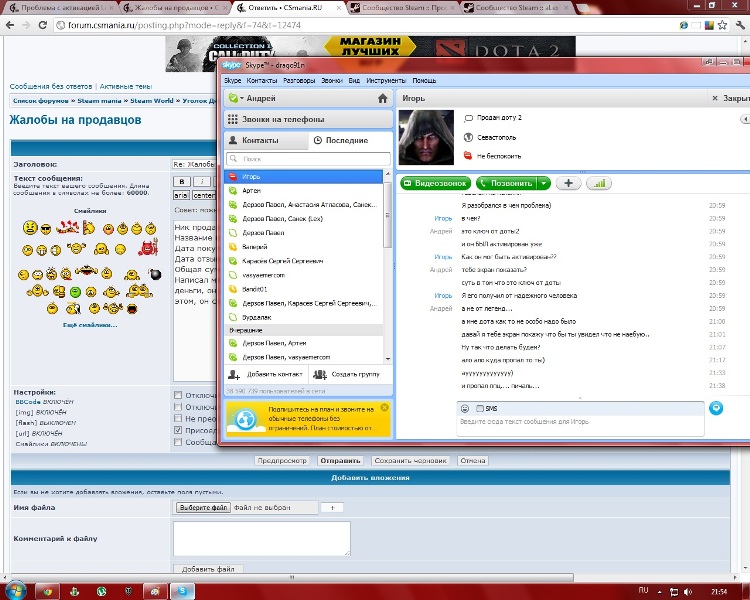This screenshot has width=750, height=600.
Task: Open the dropdown arrow beside Позвонить
Action: tap(544, 183)
